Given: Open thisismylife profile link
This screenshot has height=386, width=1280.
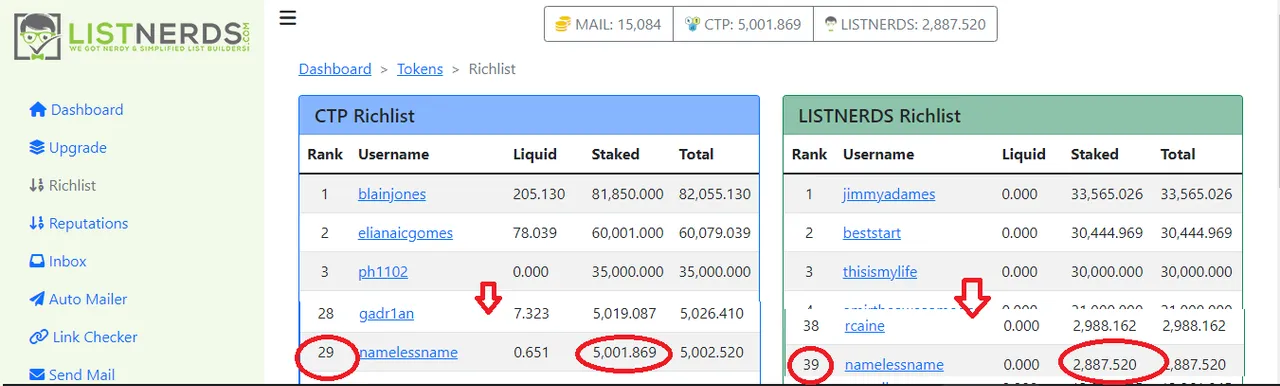Looking at the screenshot, I should click(x=880, y=272).
